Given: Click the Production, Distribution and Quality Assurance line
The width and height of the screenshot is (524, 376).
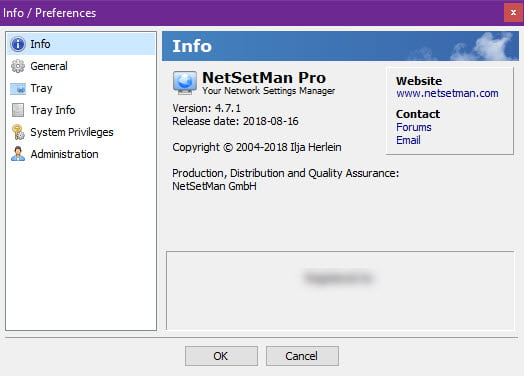Looking at the screenshot, I should (285, 173).
